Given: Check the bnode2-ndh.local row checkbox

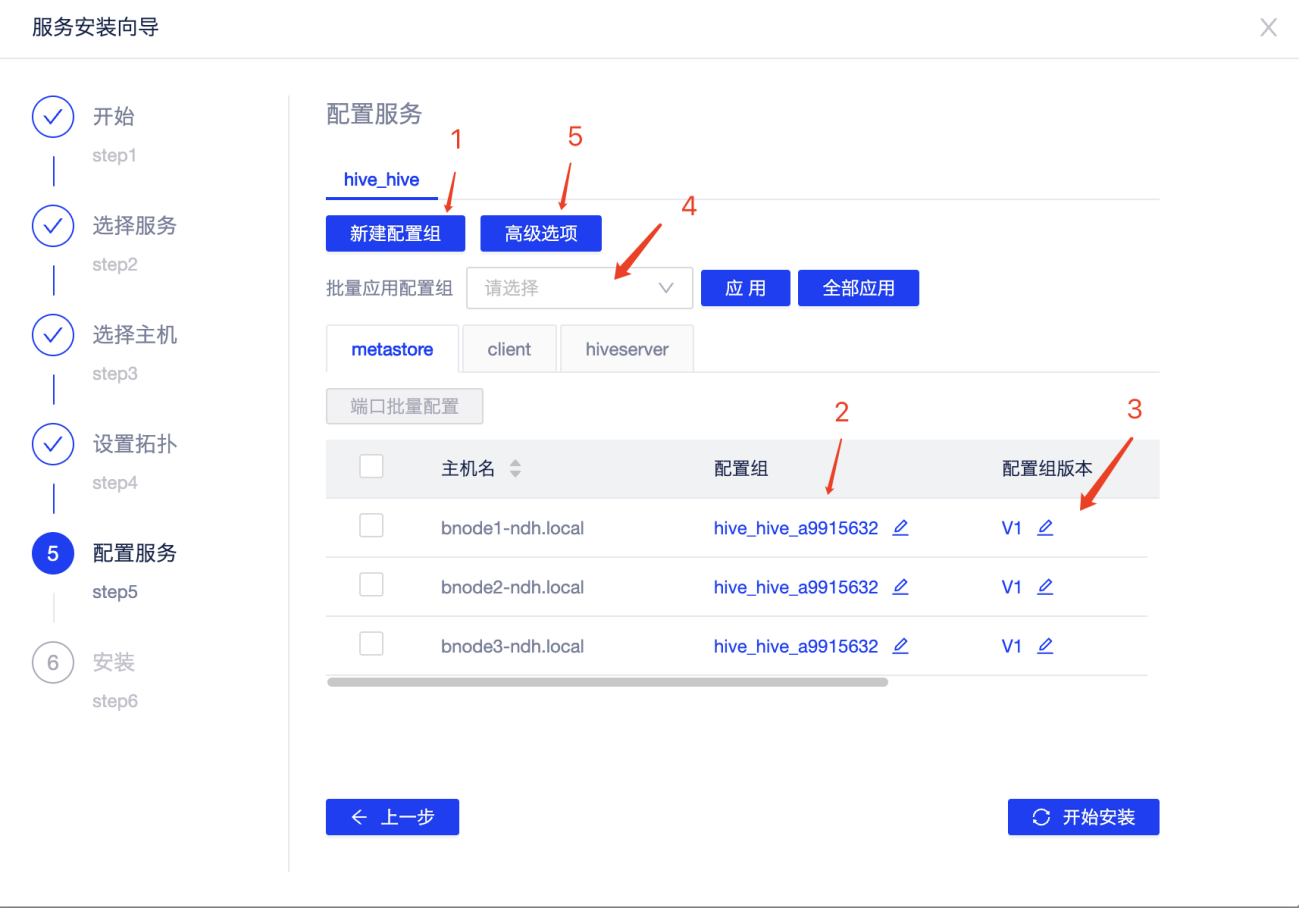Looking at the screenshot, I should (371, 584).
